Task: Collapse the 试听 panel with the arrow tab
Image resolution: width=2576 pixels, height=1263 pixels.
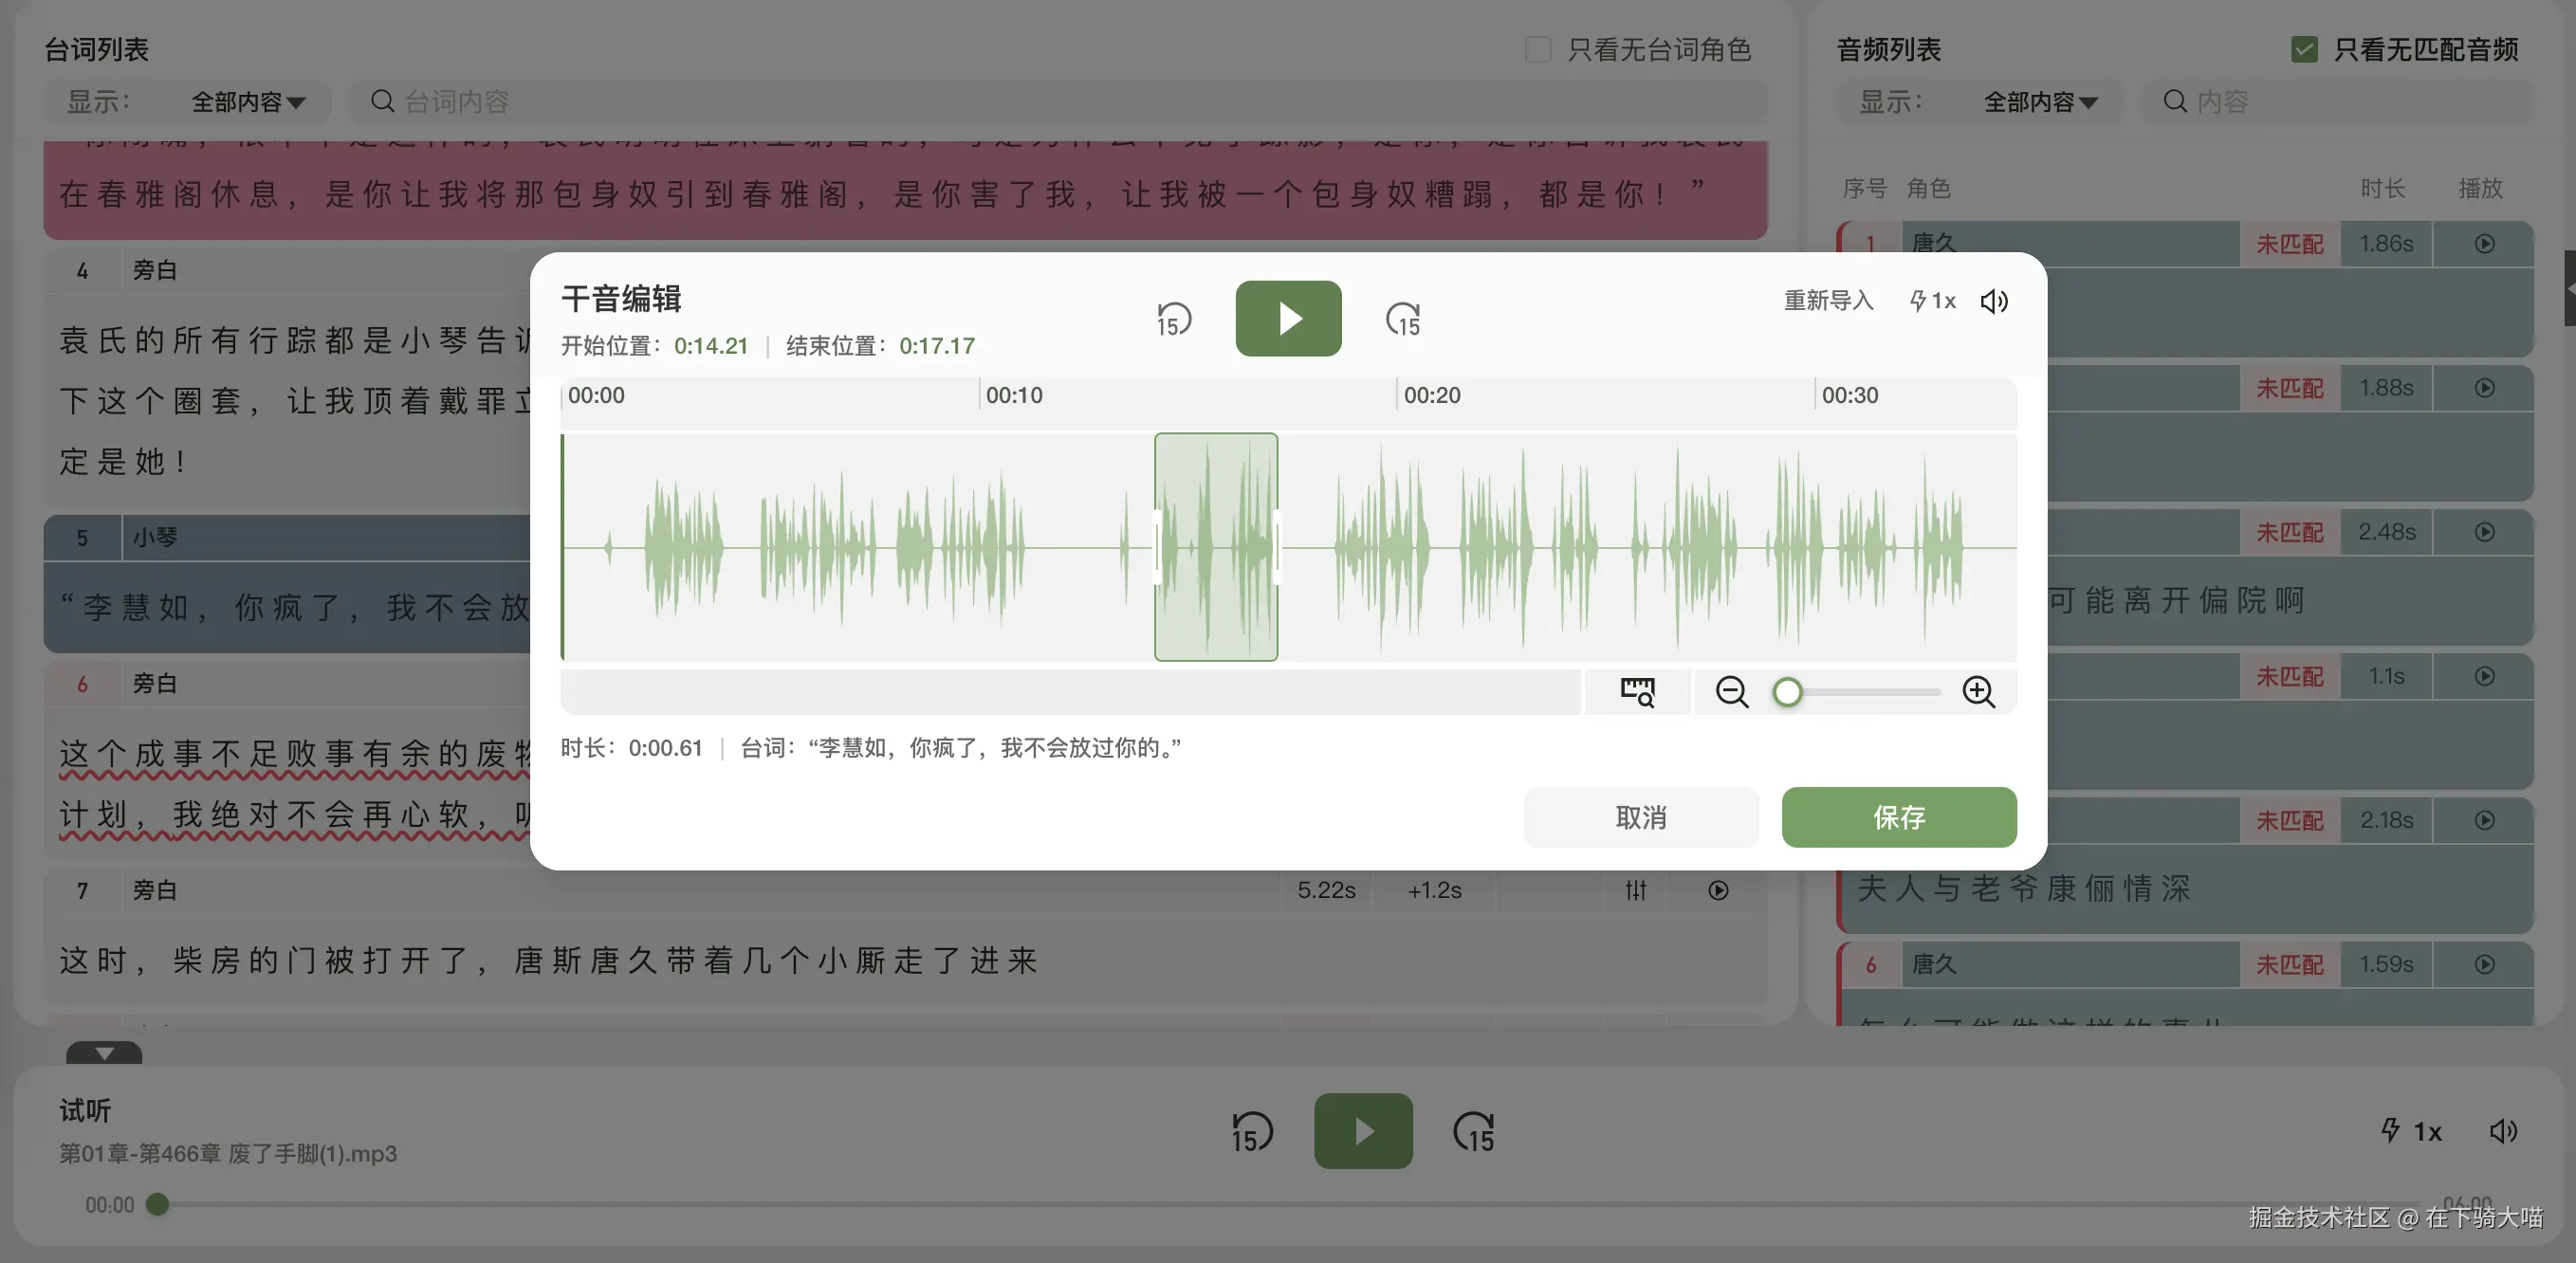Action: [x=104, y=1053]
